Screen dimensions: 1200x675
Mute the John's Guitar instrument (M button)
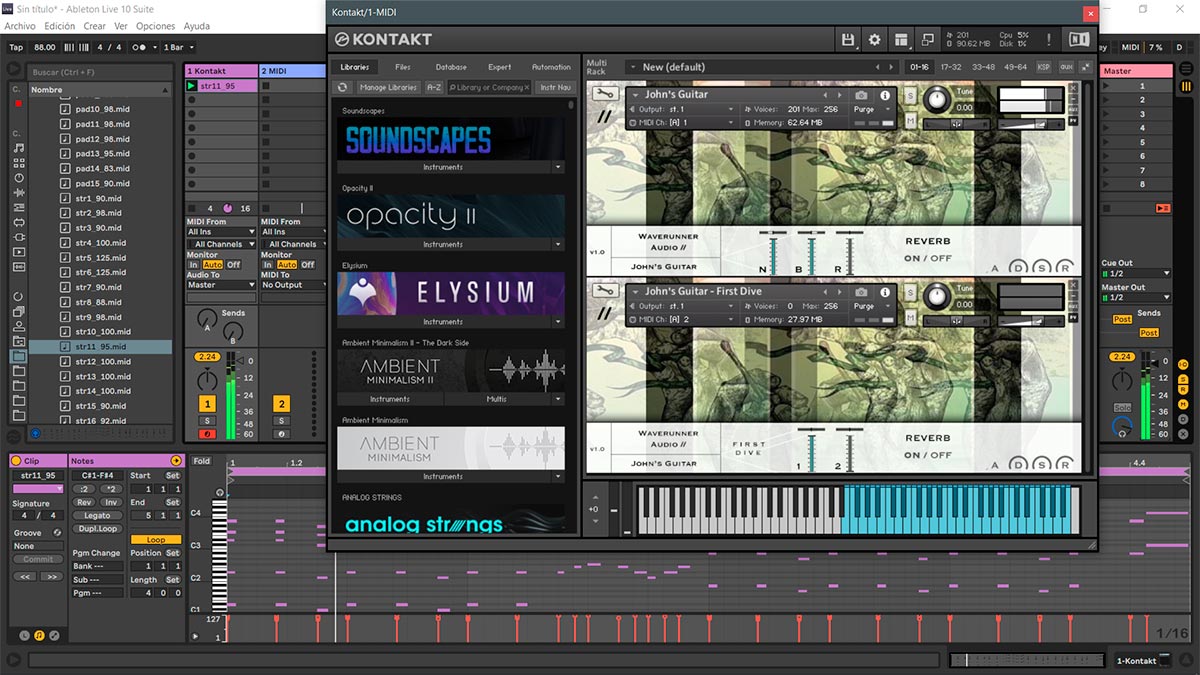coord(911,121)
